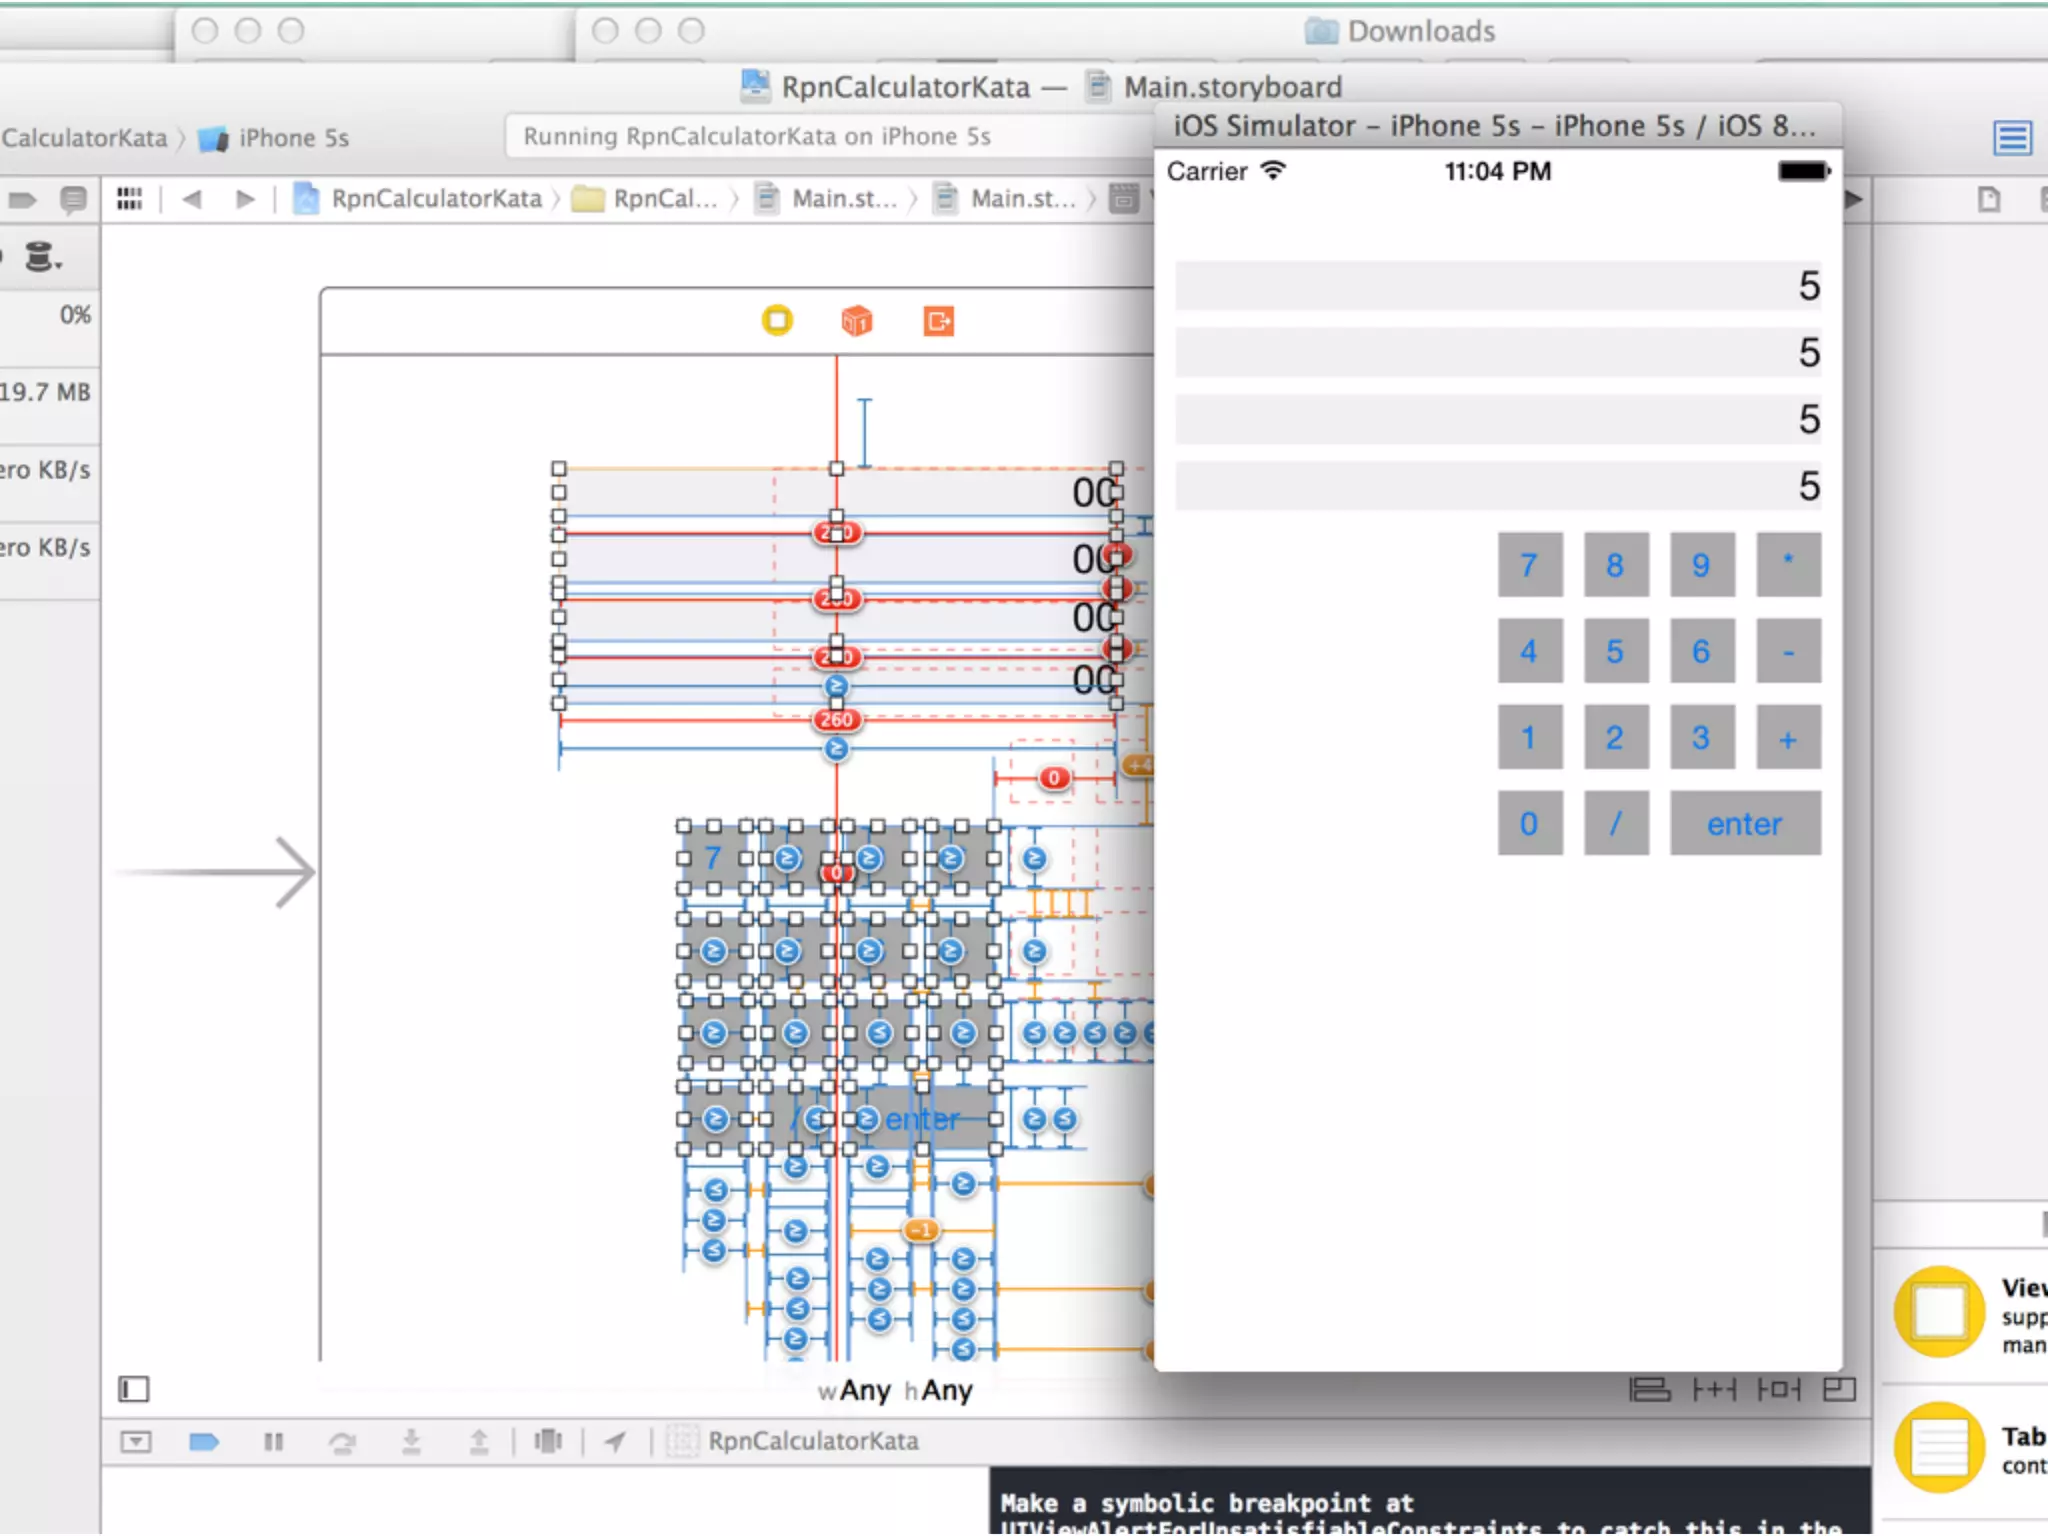Image resolution: width=2048 pixels, height=1536 pixels.
Task: Hide the debug area
Action: click(136, 1441)
